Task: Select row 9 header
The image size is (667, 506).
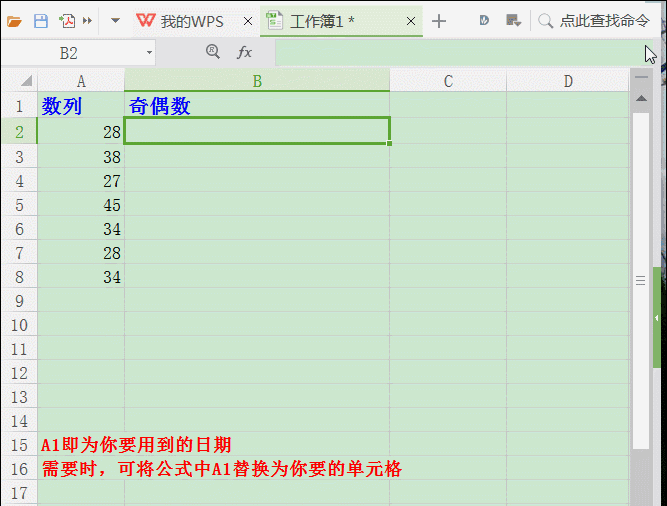Action: (19, 301)
